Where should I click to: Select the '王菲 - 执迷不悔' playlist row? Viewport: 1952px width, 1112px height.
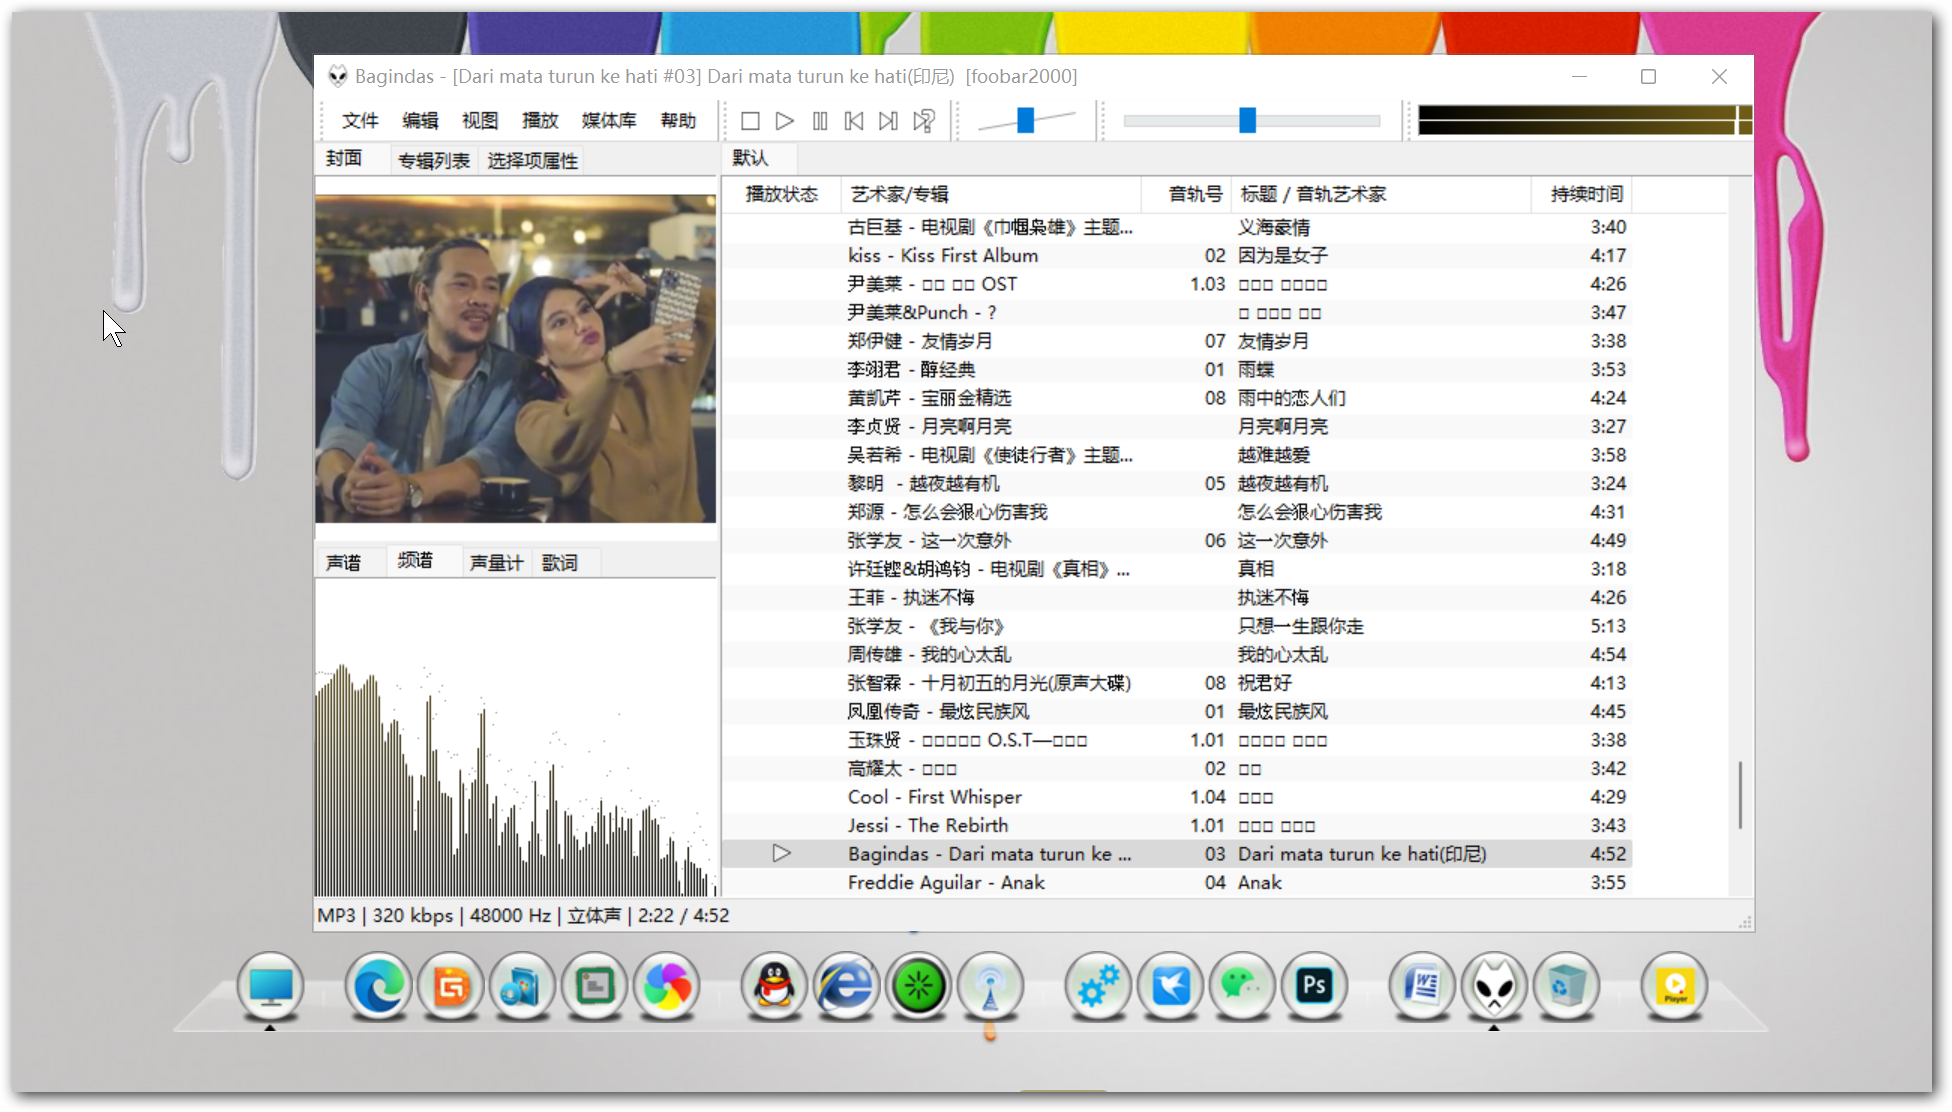tap(1178, 597)
